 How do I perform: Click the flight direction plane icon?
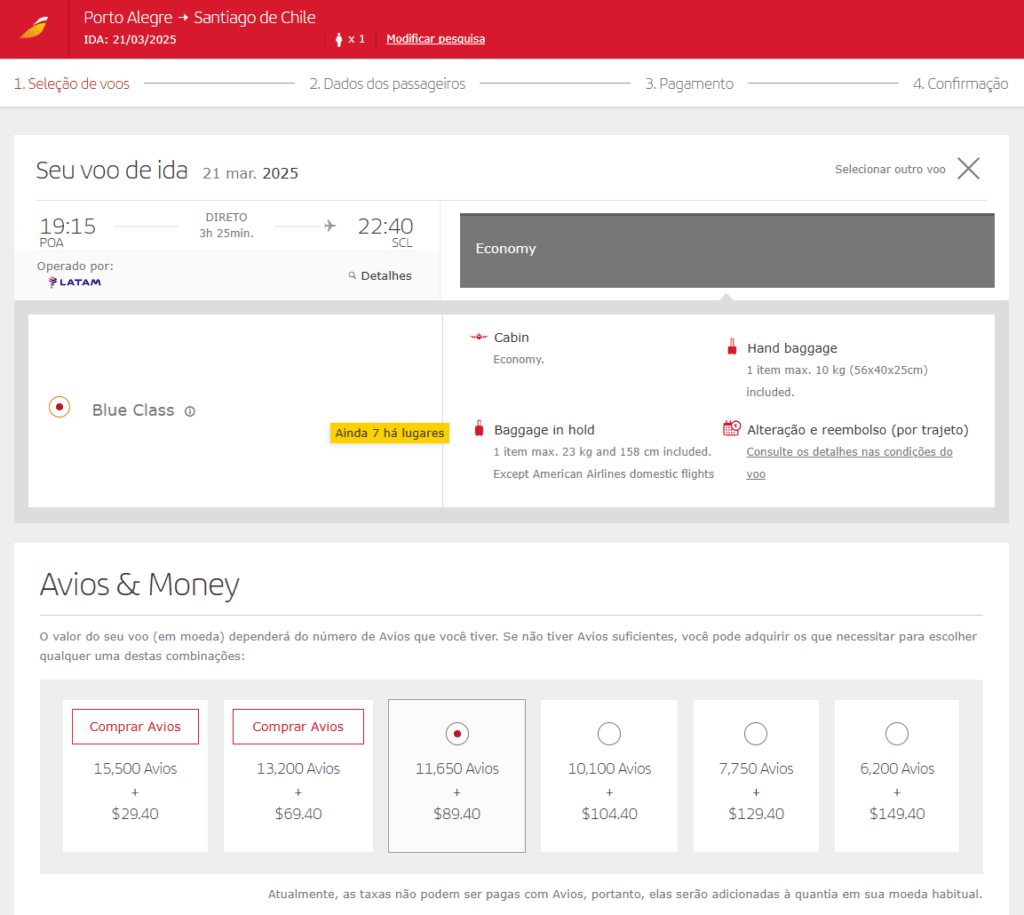tap(330, 226)
